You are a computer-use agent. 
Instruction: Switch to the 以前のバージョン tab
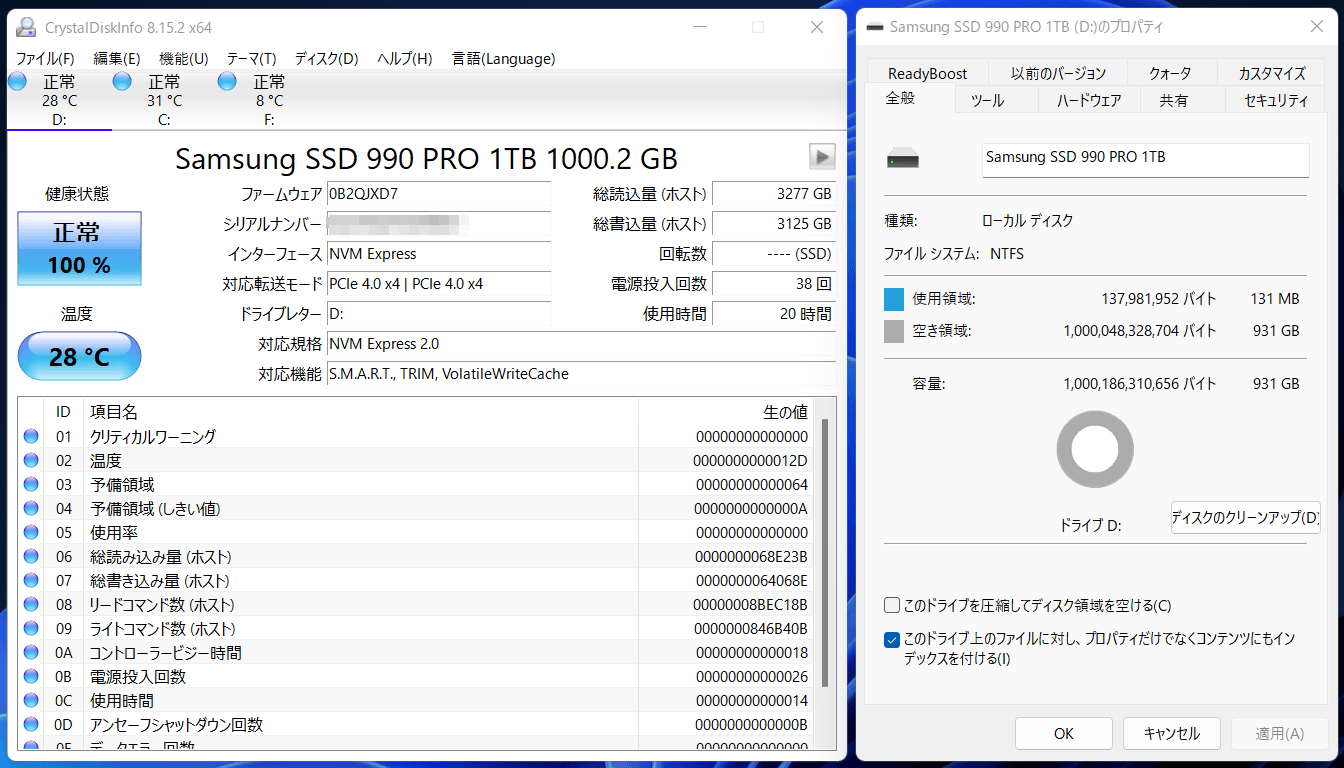click(x=1058, y=73)
